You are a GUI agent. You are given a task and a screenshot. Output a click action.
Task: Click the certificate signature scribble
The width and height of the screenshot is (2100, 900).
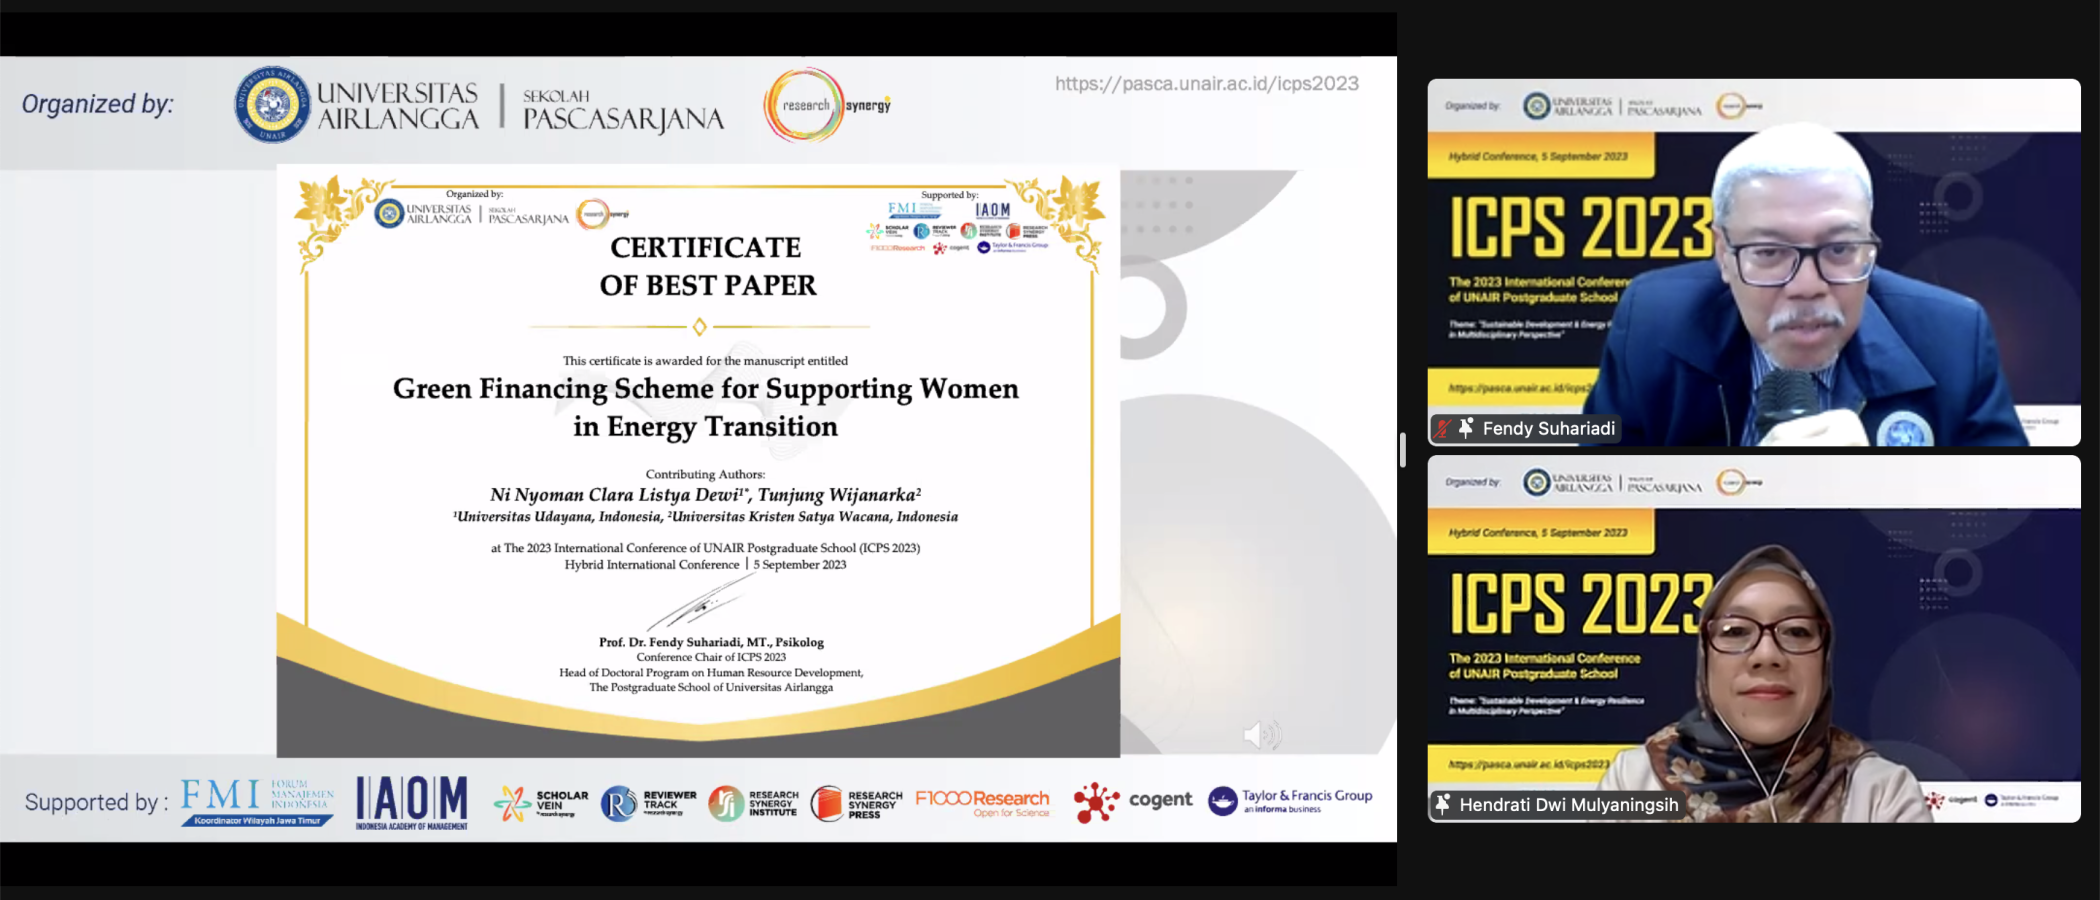[700, 603]
